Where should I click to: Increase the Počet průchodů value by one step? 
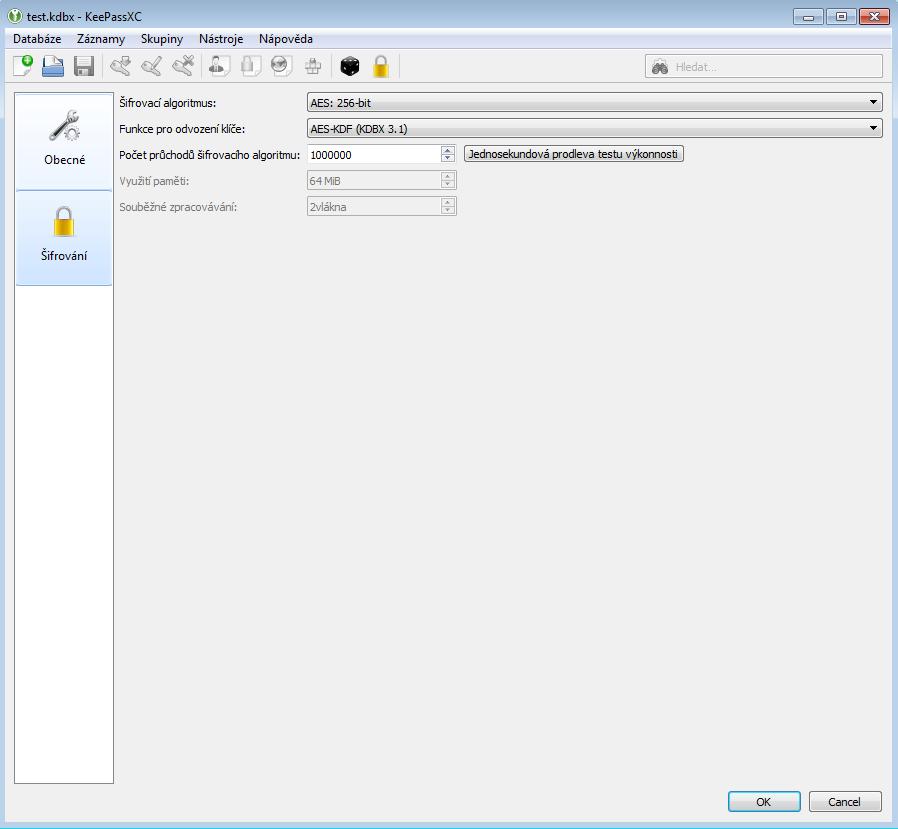click(448, 150)
